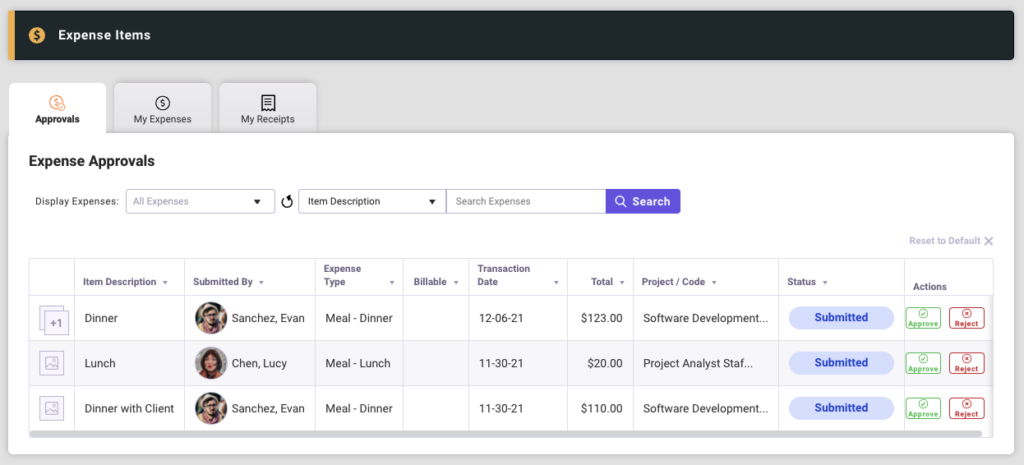Click the reset refresh icon beside Display Expenses
Viewport: 1024px width, 465px height.
coord(287,202)
